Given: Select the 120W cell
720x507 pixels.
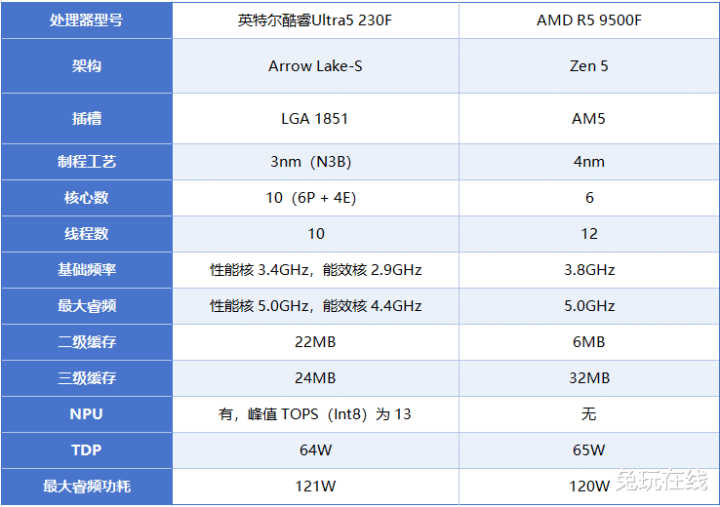Looking at the screenshot, I should tap(589, 486).
